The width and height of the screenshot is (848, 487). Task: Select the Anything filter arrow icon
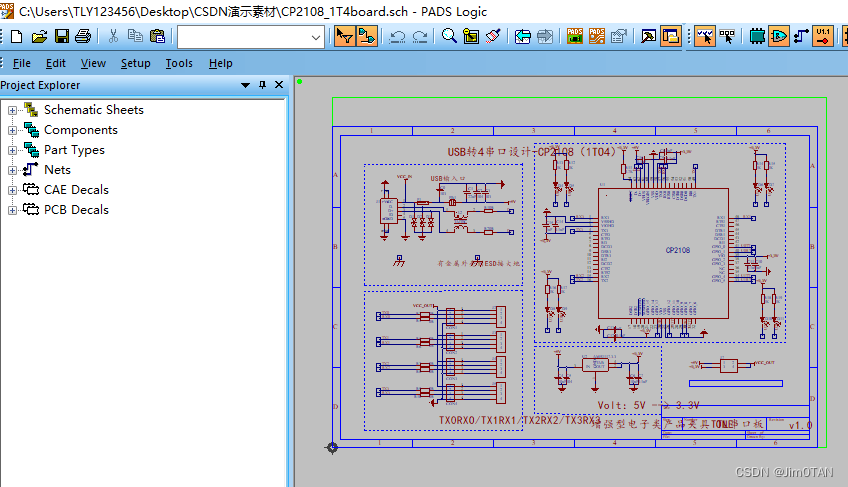pos(705,36)
